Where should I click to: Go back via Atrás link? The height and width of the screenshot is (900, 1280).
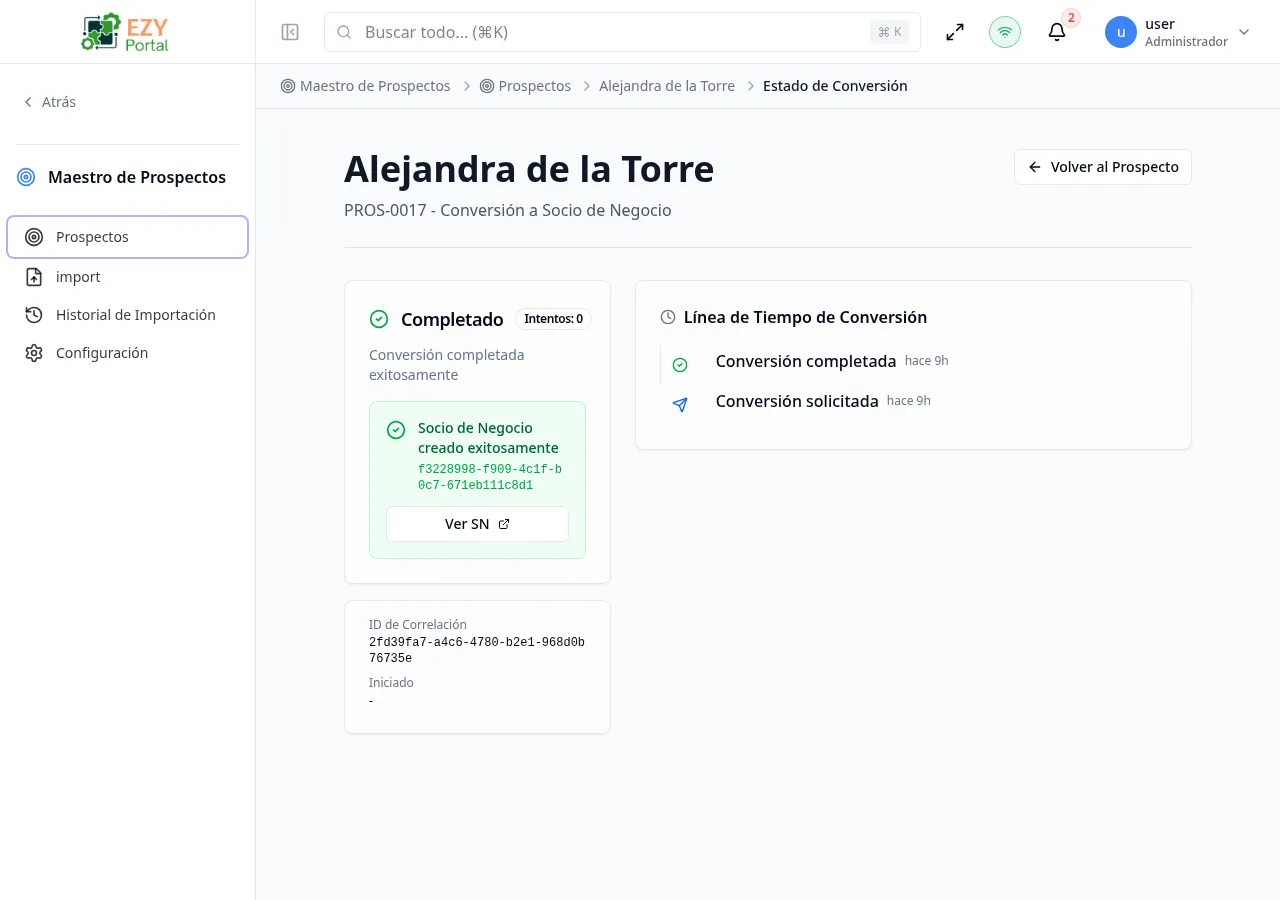pyautogui.click(x=49, y=102)
